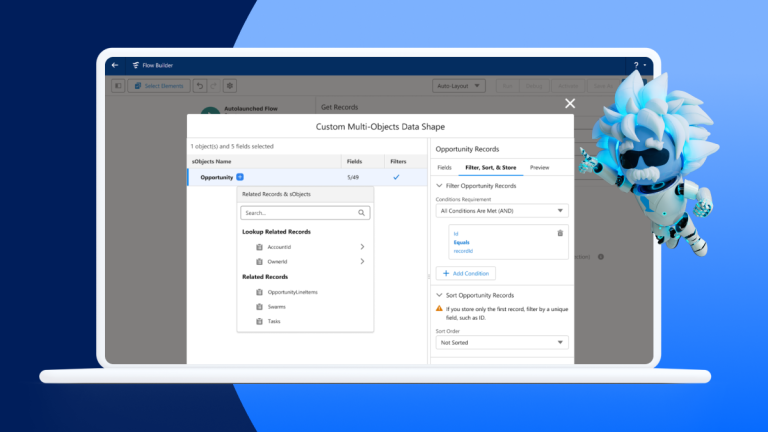The width and height of the screenshot is (768, 432).
Task: Open the help question mark menu
Action: (636, 65)
